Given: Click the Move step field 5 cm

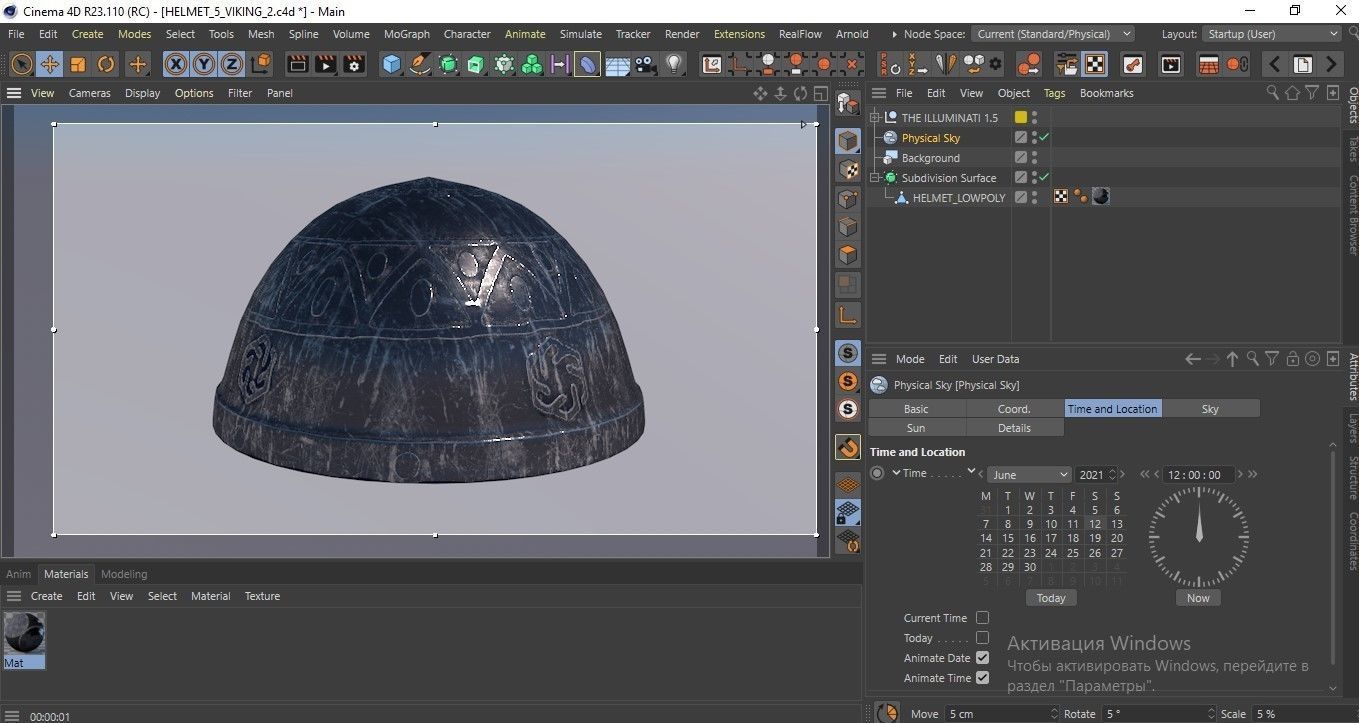Looking at the screenshot, I should tap(1001, 714).
